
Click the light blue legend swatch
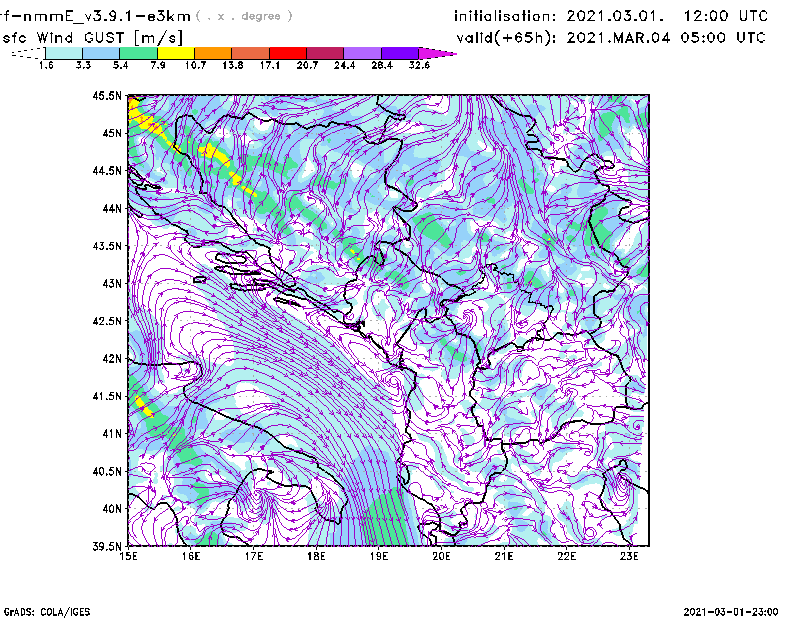(101, 53)
